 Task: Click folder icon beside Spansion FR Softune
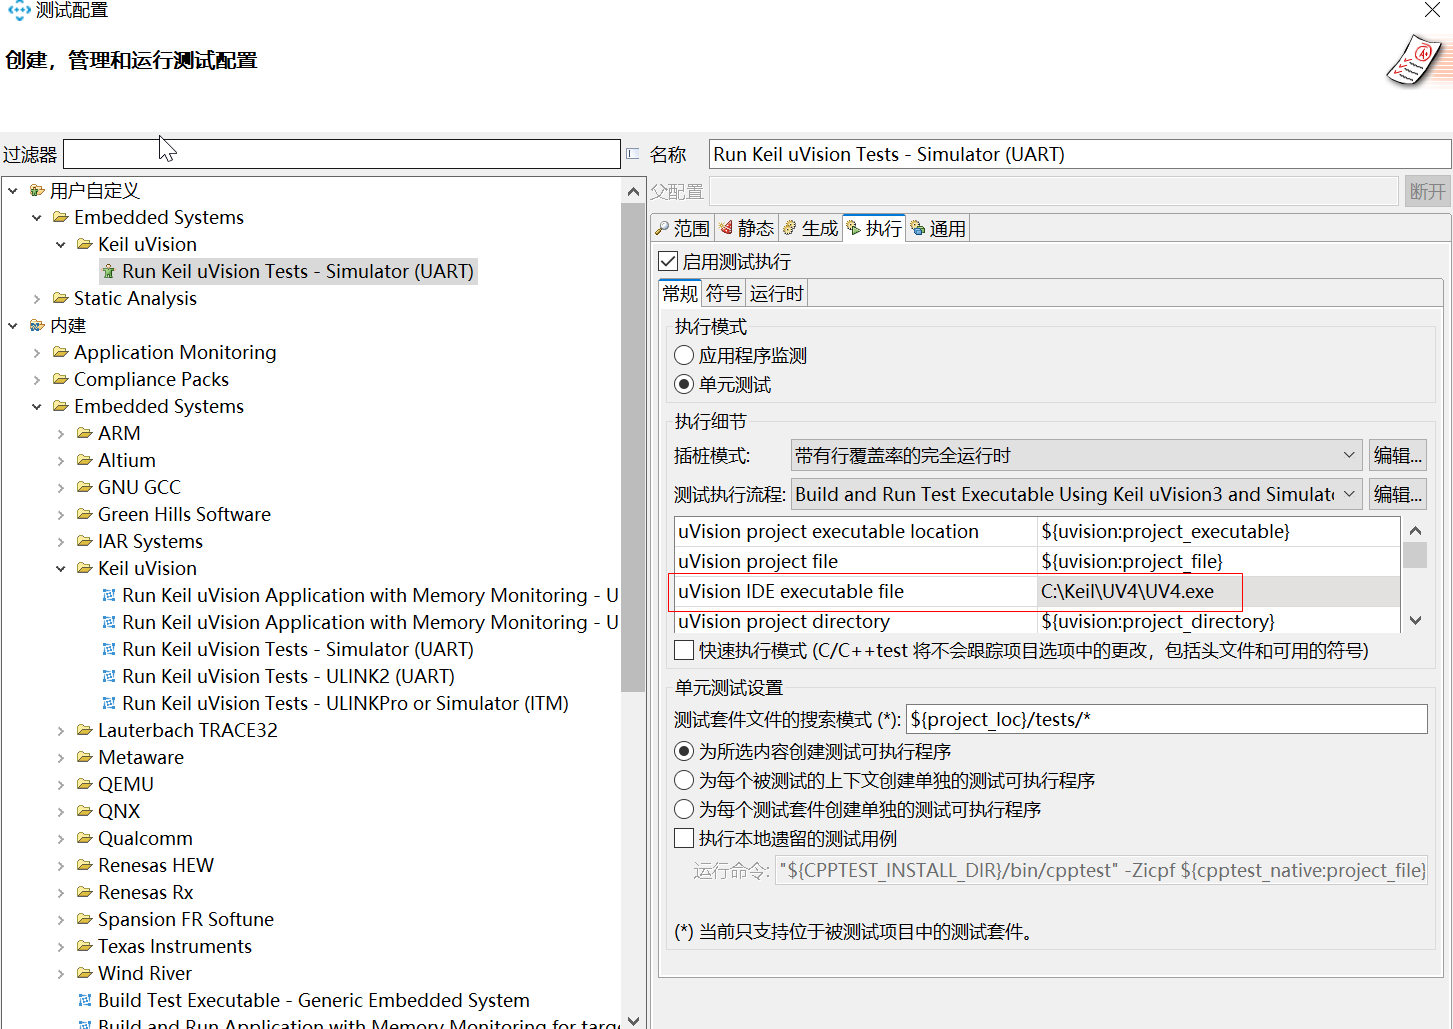tap(85, 919)
